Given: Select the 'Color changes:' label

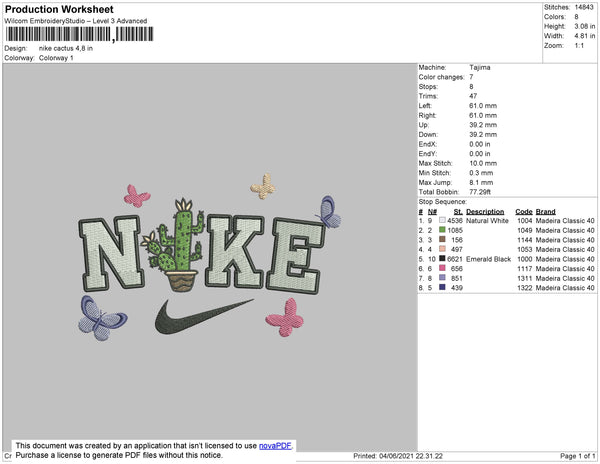Looking at the screenshot, I should coord(441,77).
